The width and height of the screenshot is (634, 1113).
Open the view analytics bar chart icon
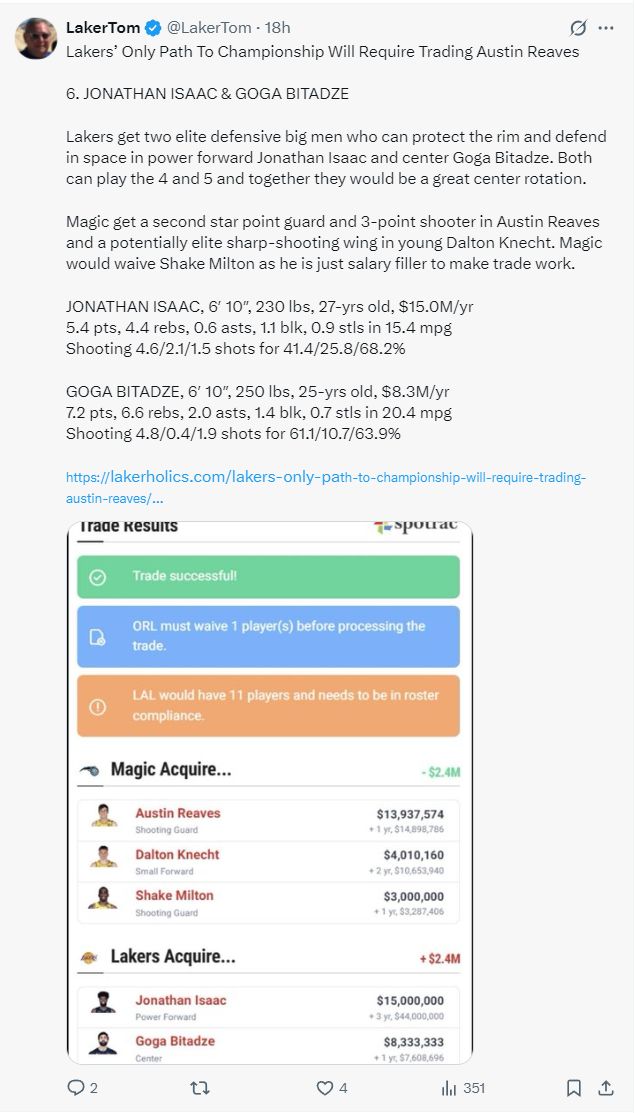449,1087
